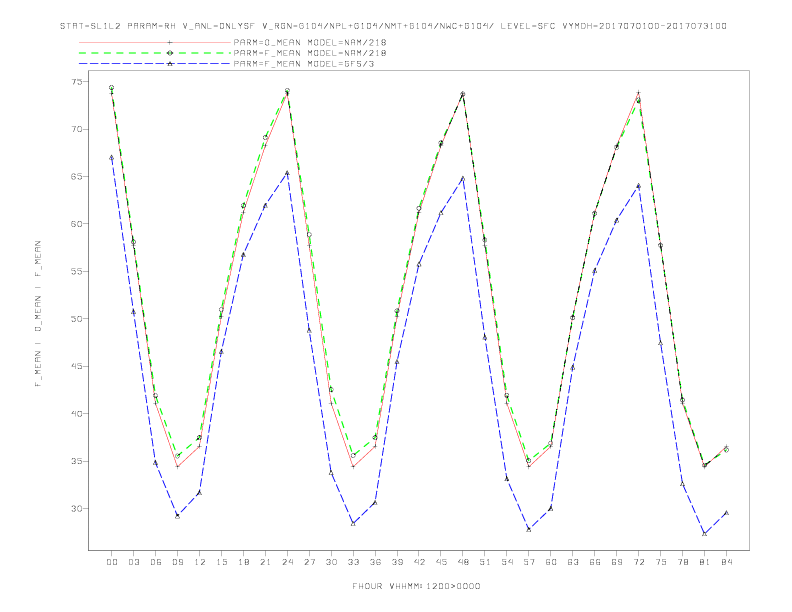Viewport: 792px width, 612px height.
Task: Click the y-axis tick label 60
Action: 76,224
